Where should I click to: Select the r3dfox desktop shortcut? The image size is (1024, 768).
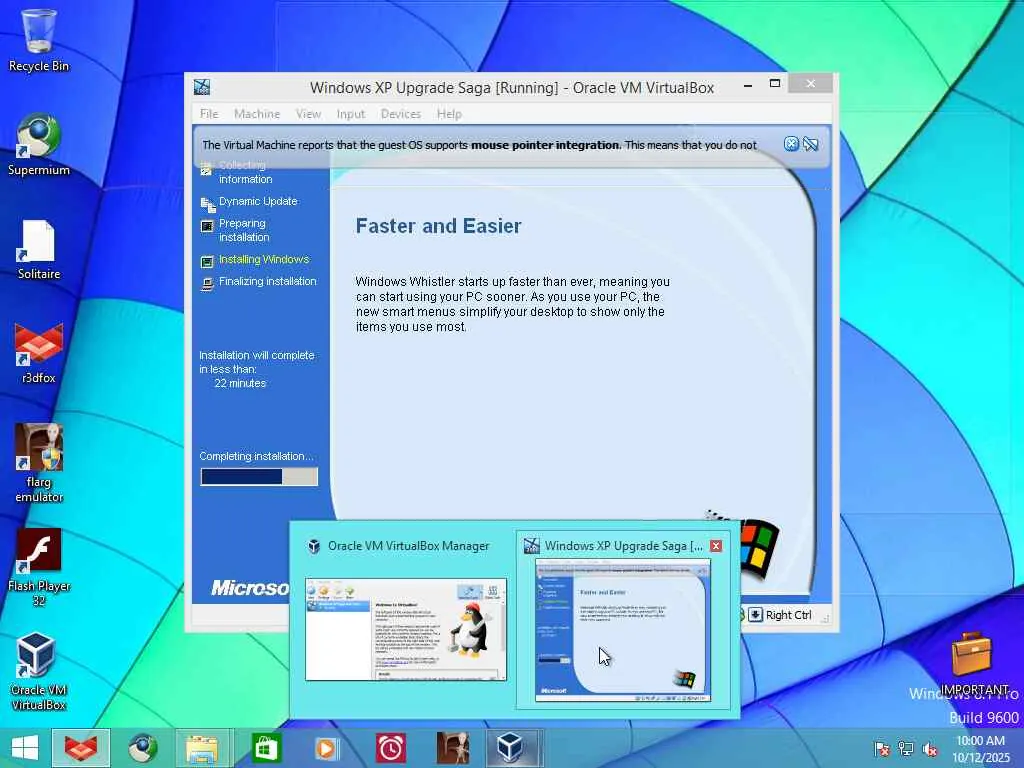tap(39, 353)
